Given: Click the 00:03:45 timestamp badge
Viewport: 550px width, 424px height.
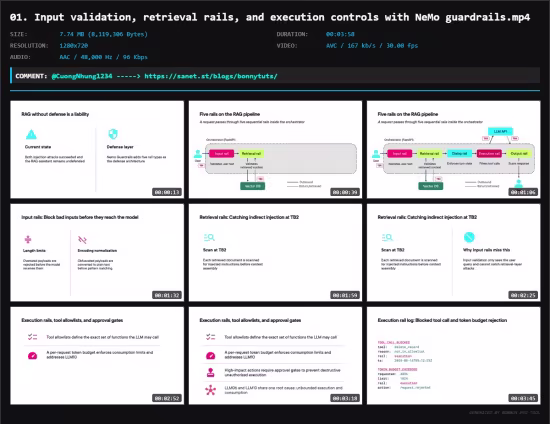Looking at the screenshot, I should click(x=523, y=398).
